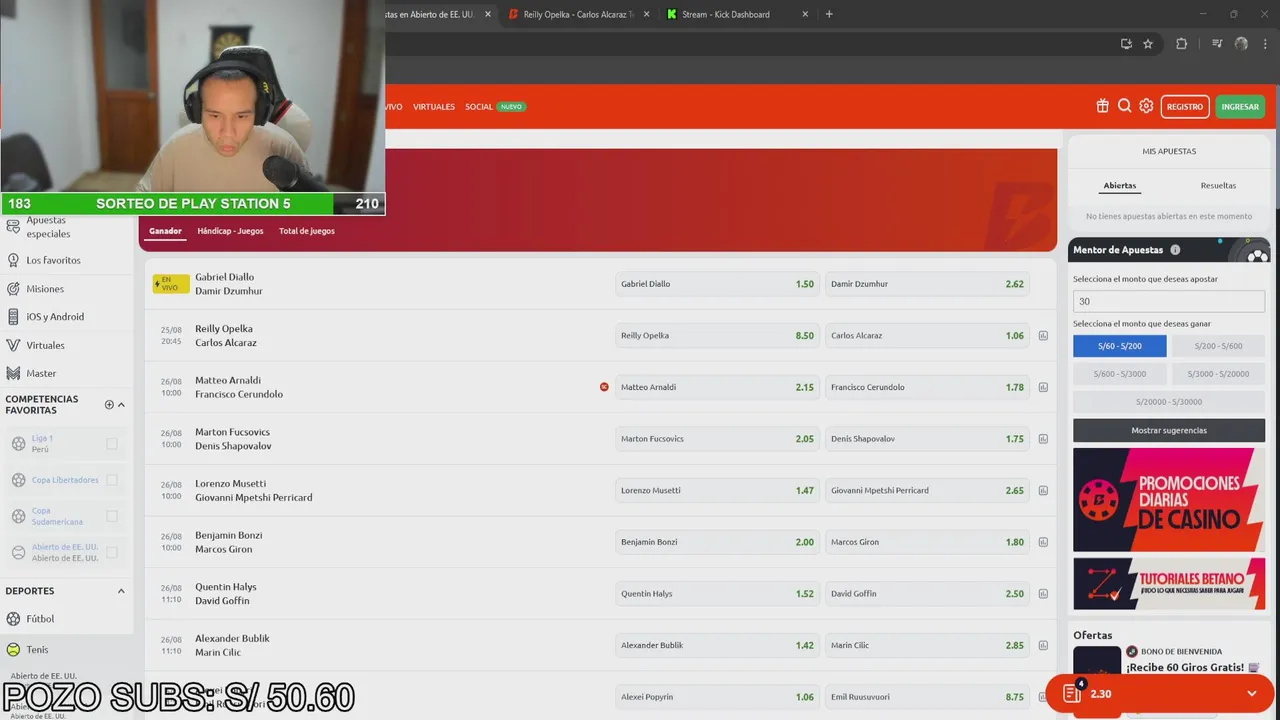Tick the Copa Sudamericana checkbox
The image size is (1280, 720).
click(112, 516)
